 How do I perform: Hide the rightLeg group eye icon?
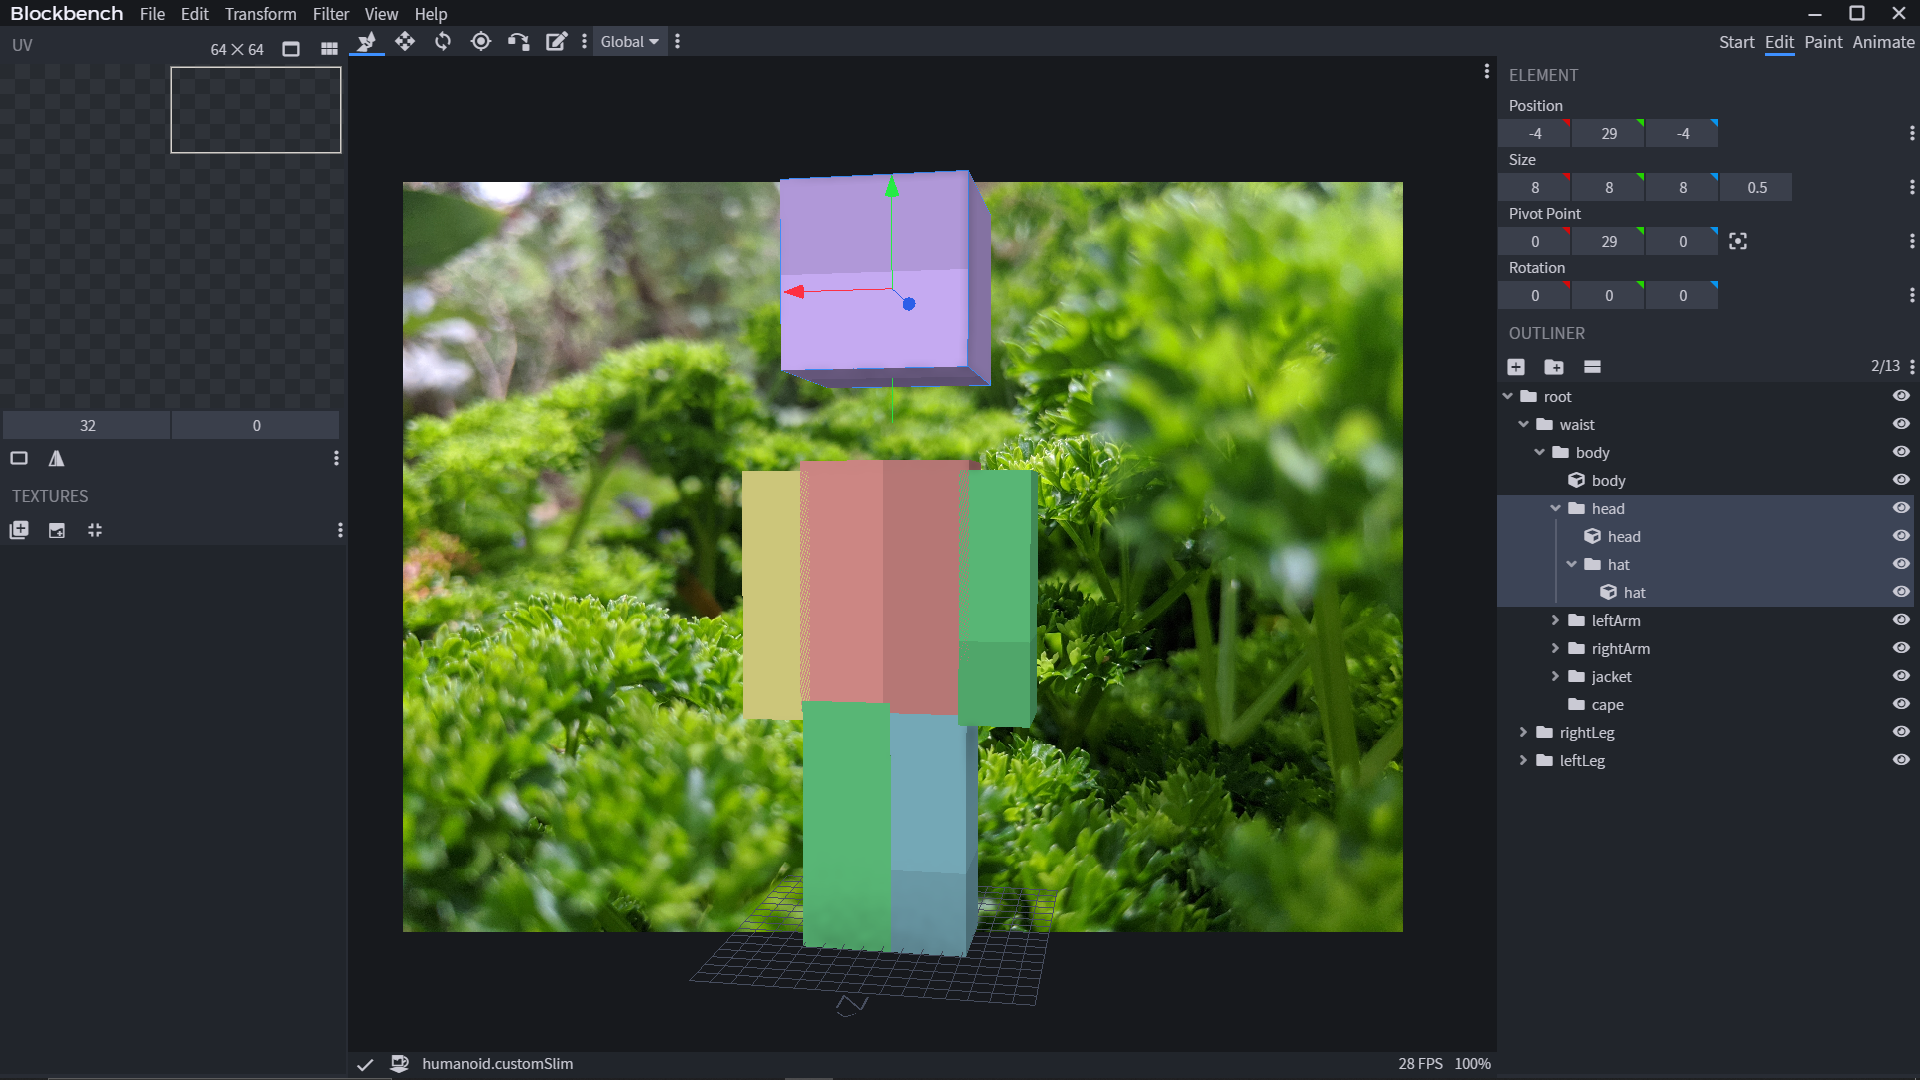(1901, 732)
